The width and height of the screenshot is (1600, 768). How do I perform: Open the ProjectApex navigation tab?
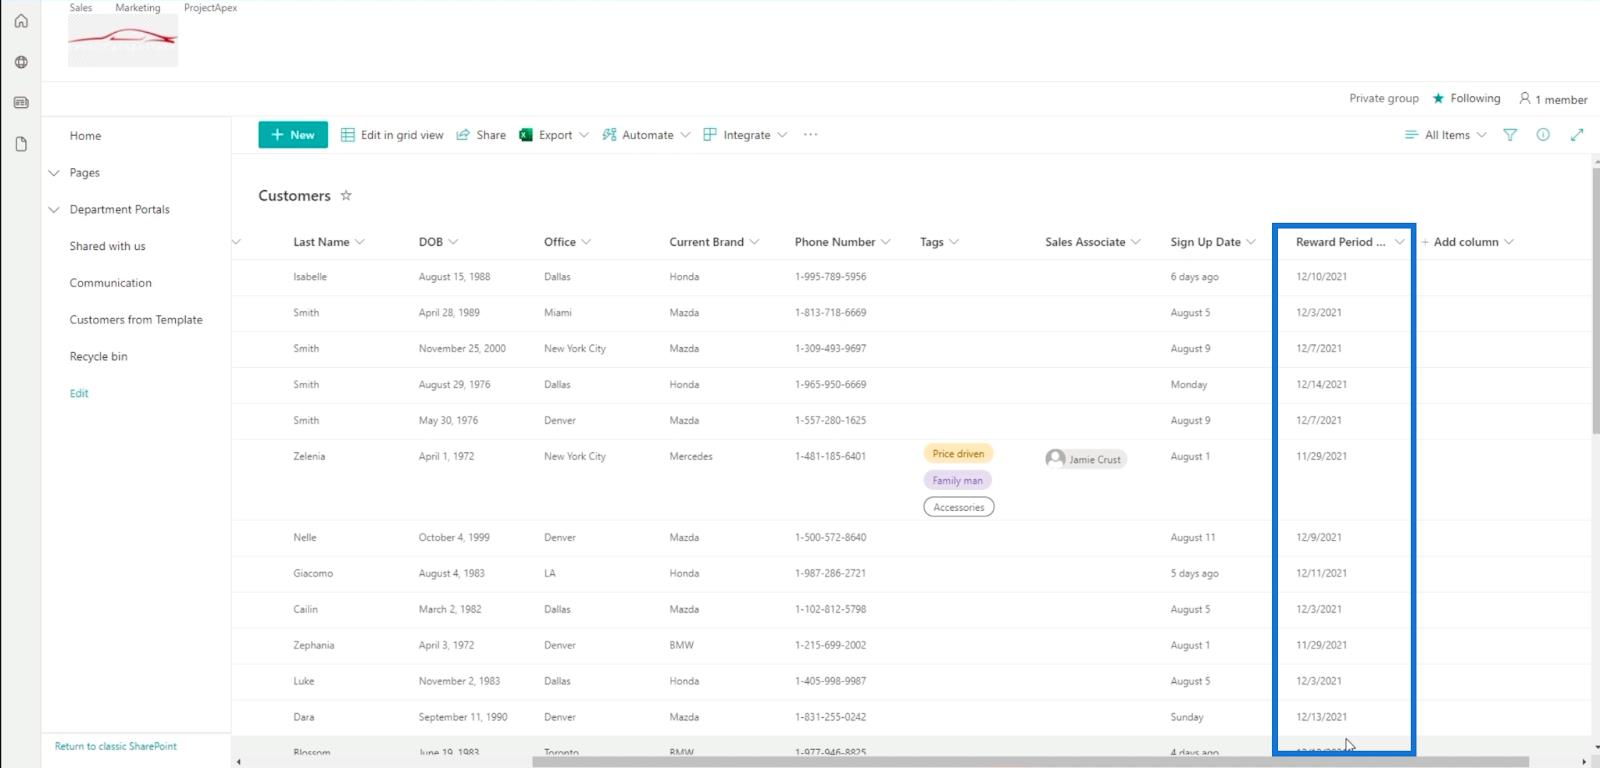[210, 7]
